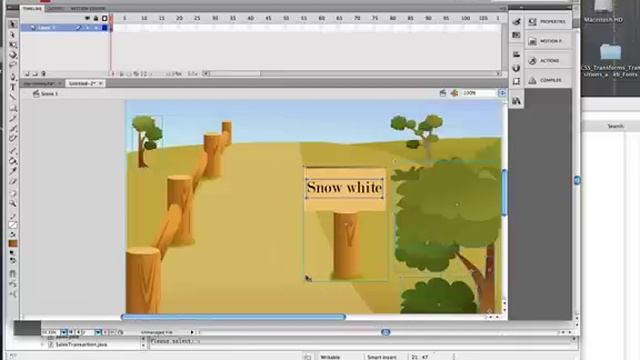Open the Transform panel icon

[x=516, y=81]
